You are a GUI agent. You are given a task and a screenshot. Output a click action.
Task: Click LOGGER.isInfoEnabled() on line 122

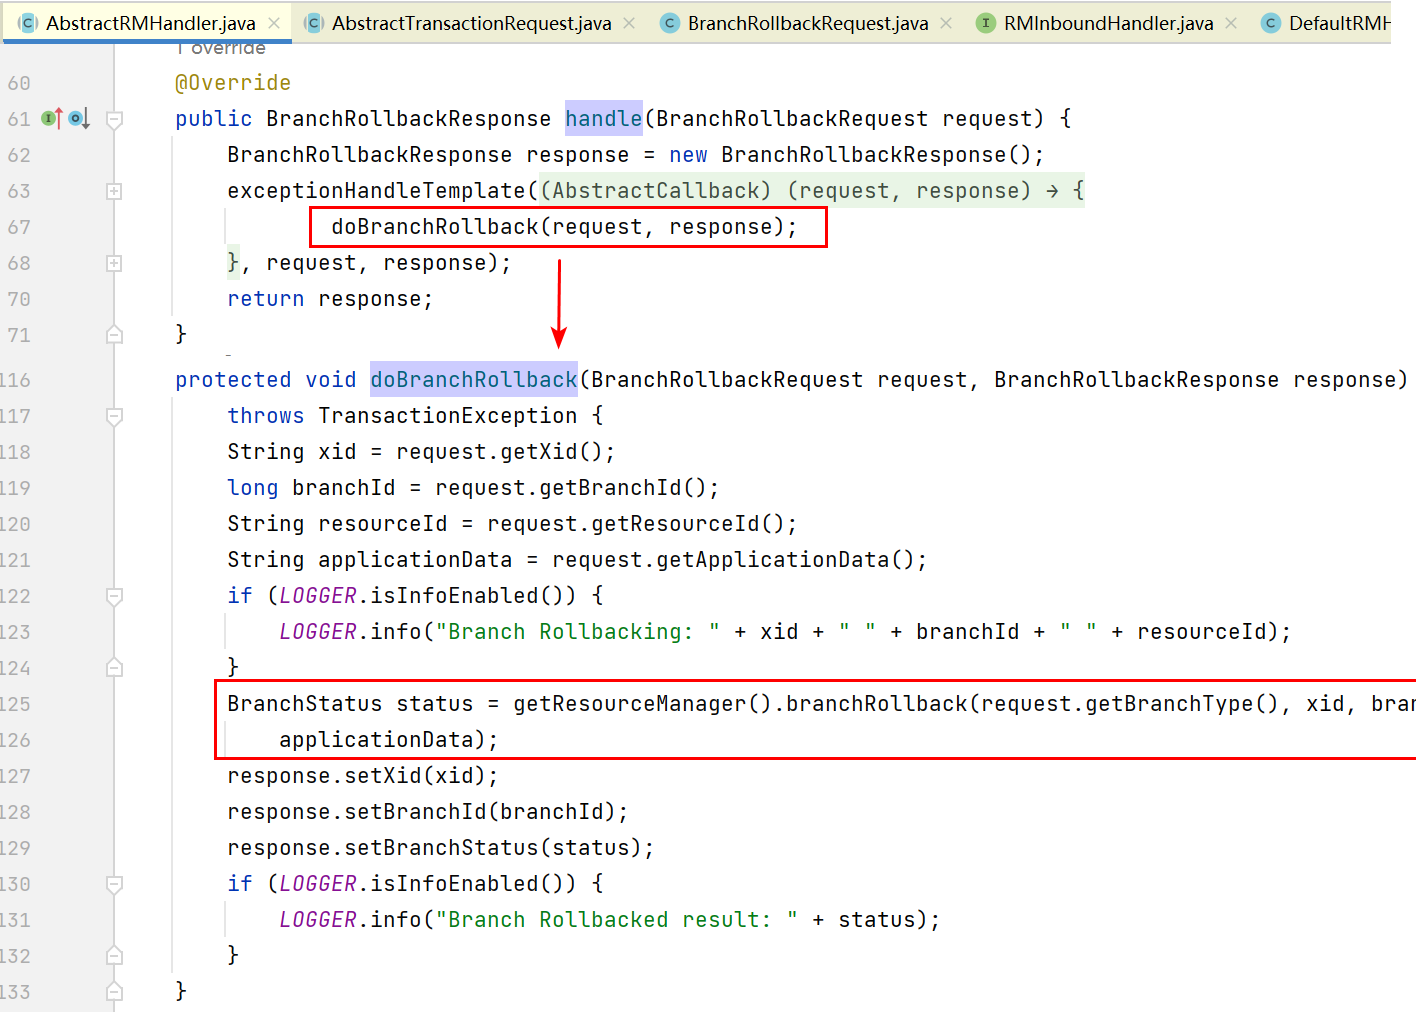pos(428,596)
